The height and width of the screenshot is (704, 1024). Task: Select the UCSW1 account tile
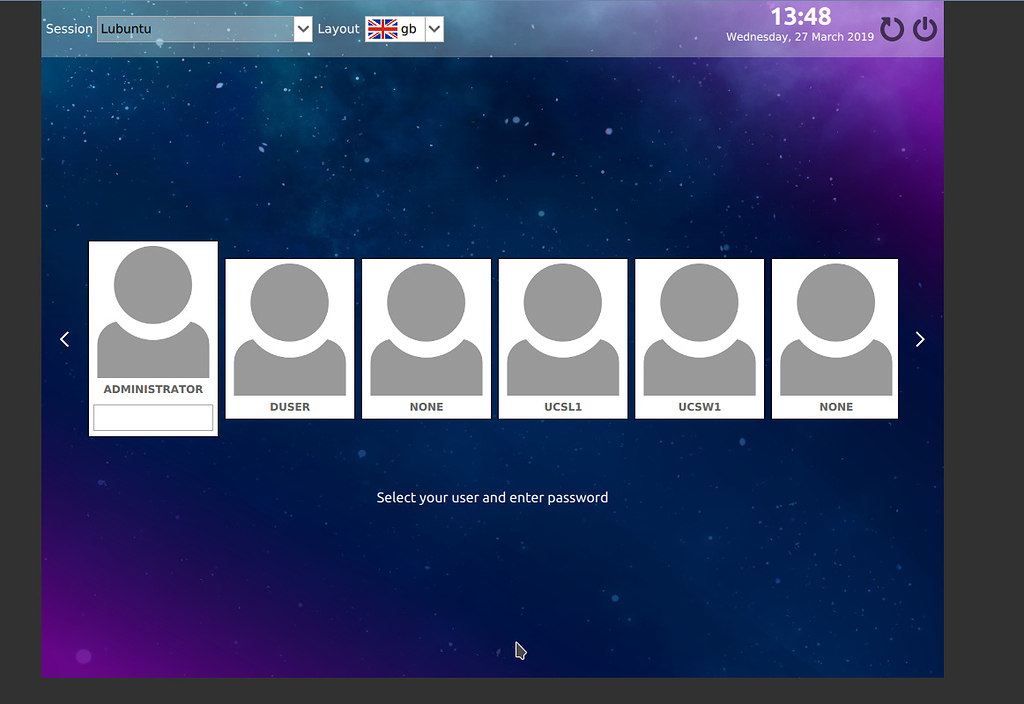[698, 337]
